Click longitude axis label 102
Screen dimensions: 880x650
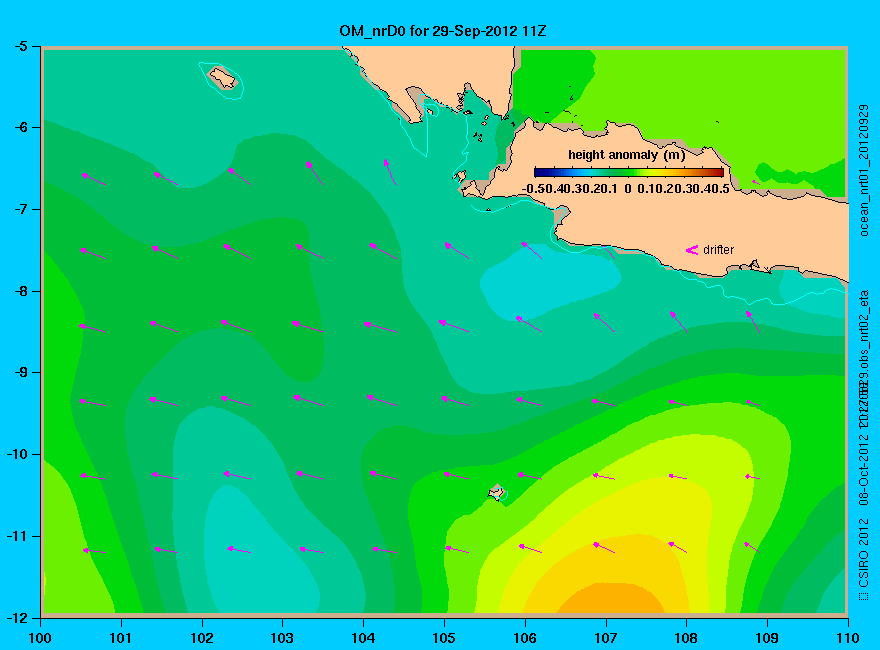pos(201,638)
